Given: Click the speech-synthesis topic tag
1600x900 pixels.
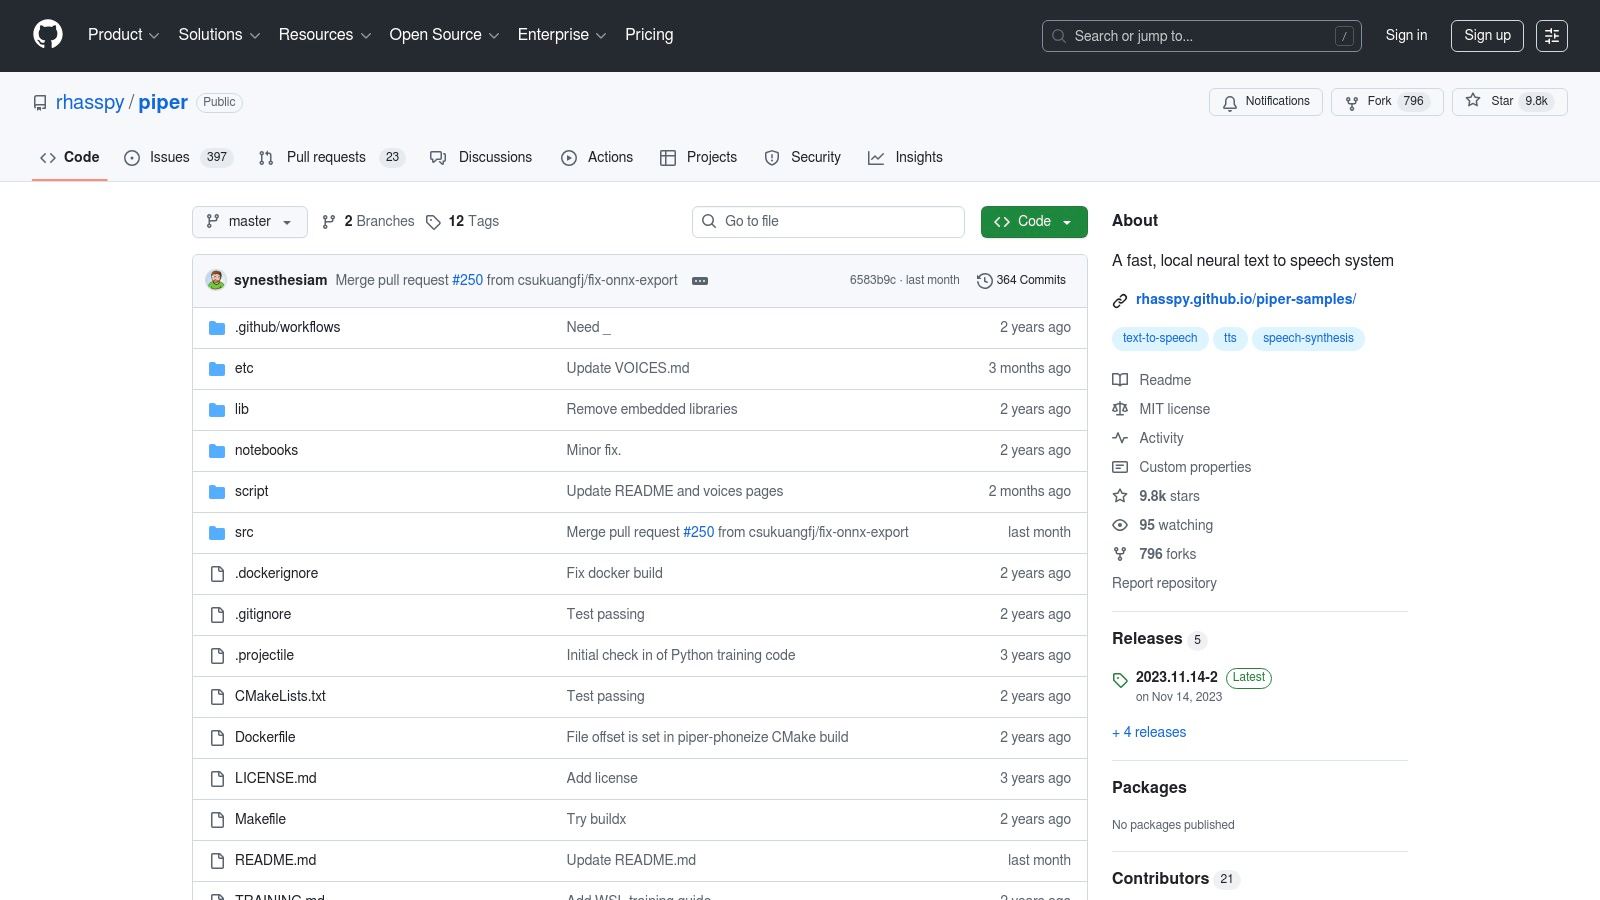Looking at the screenshot, I should pos(1308,339).
